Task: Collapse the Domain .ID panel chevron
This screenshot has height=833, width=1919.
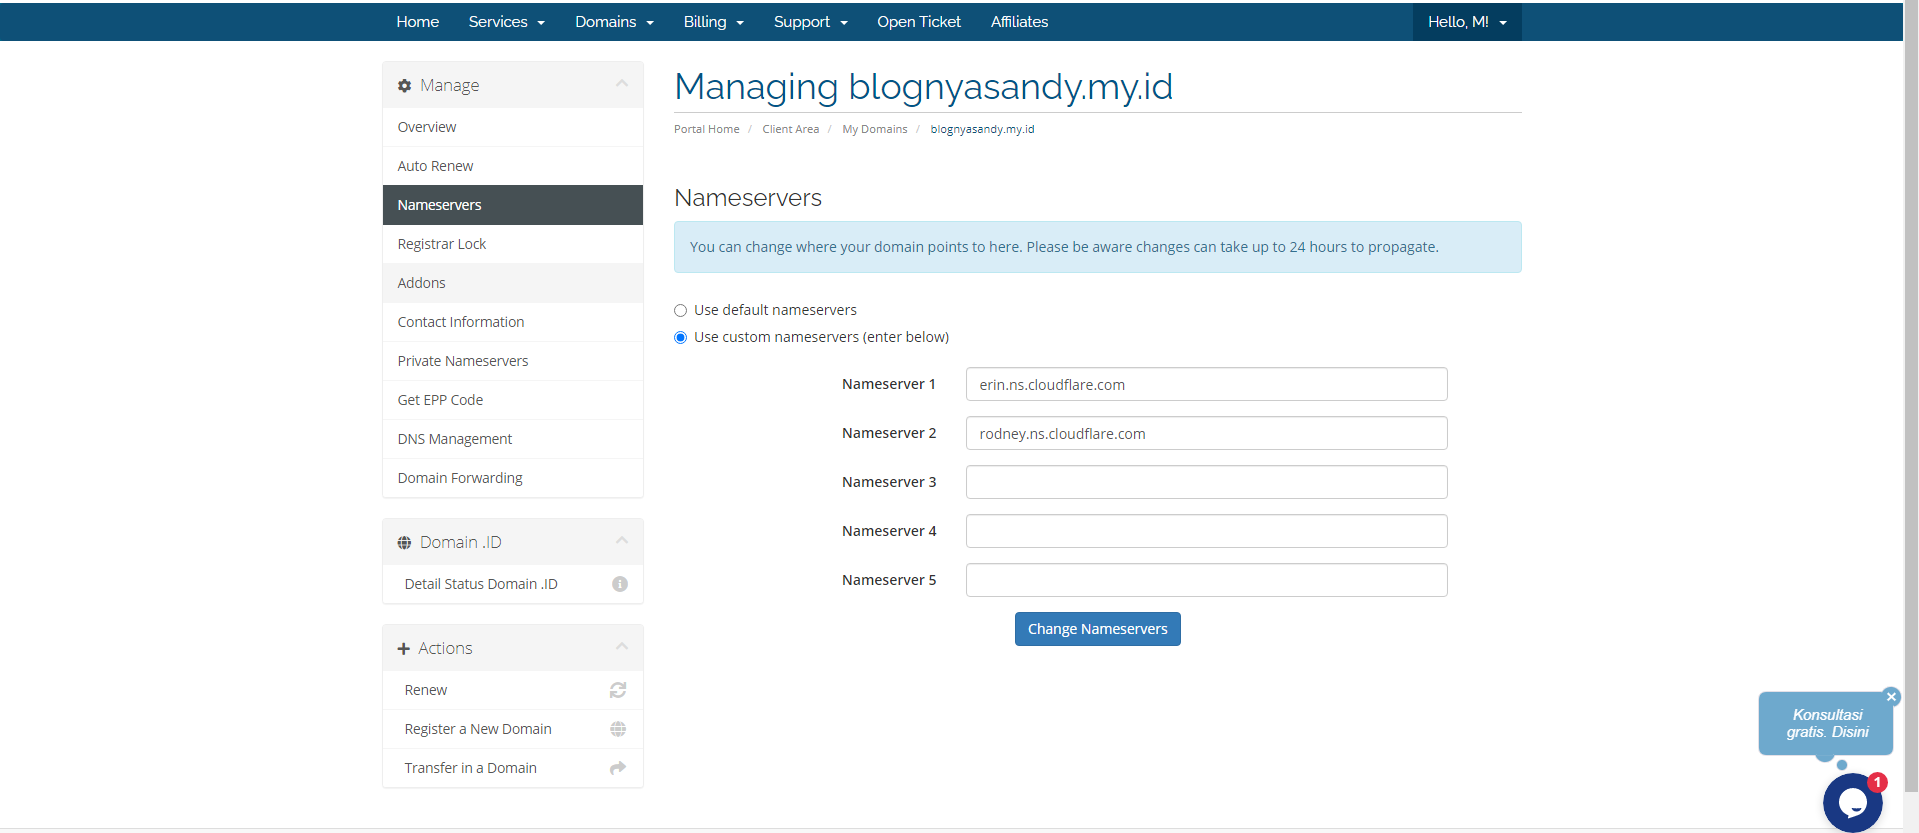Action: click(x=622, y=541)
